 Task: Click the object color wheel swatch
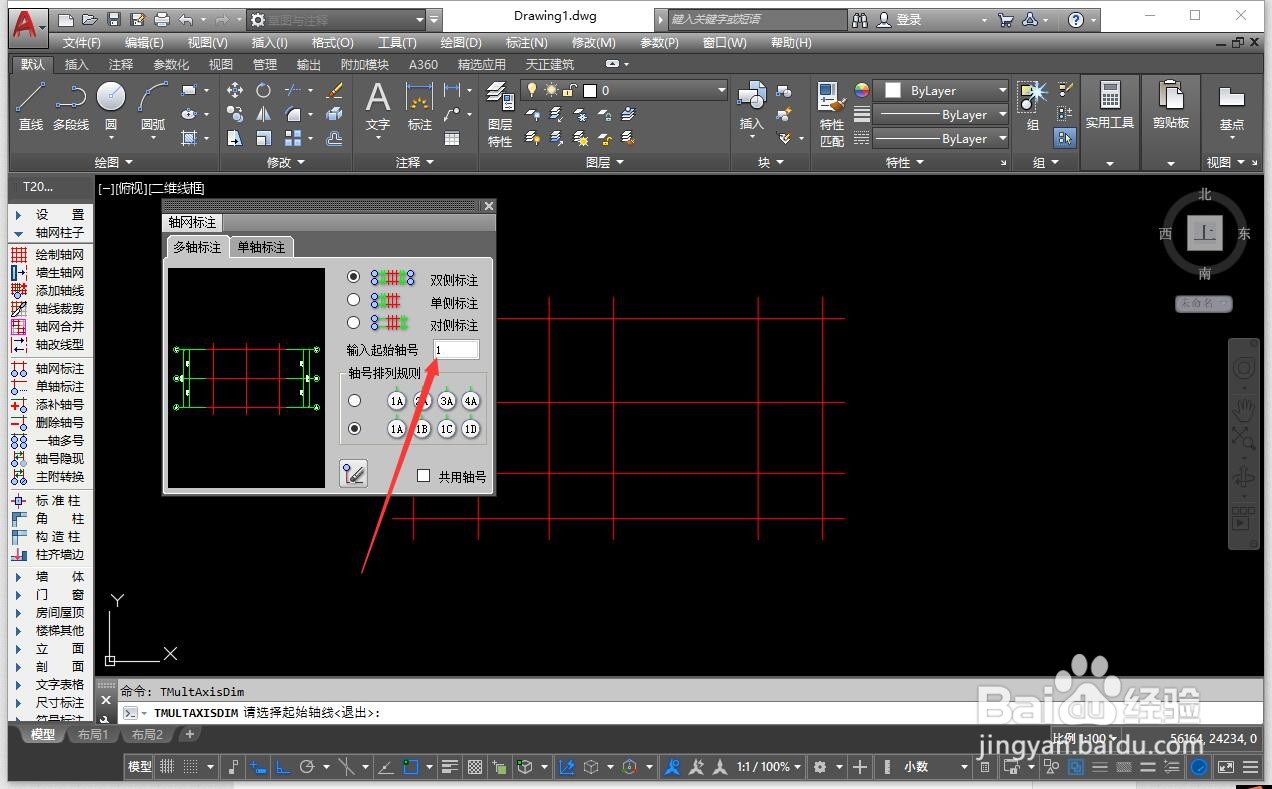click(862, 90)
